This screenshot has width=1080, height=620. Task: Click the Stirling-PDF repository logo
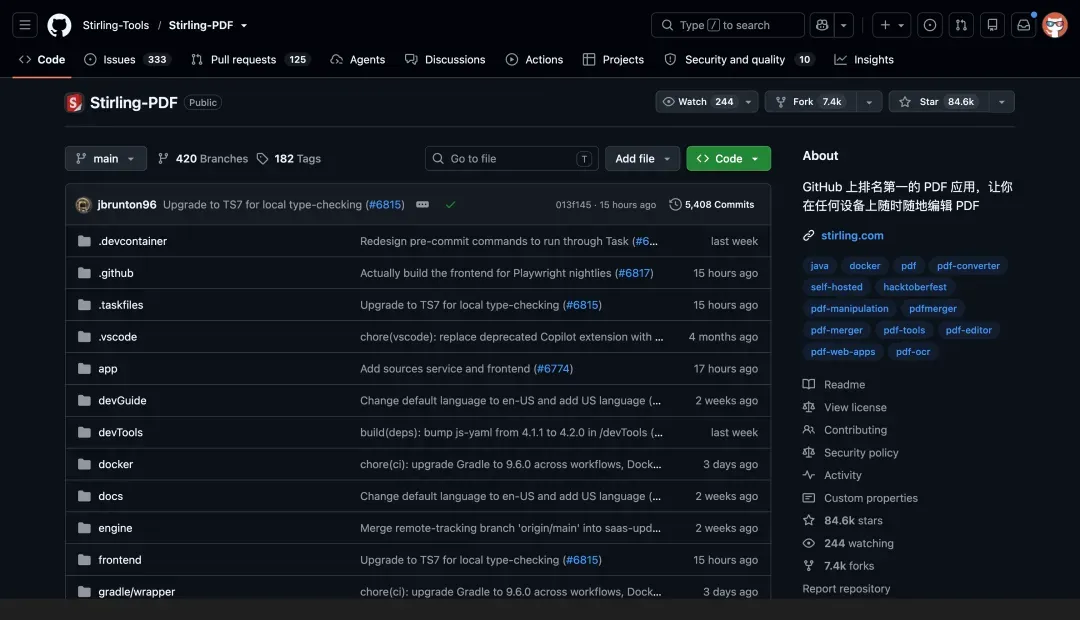(x=74, y=102)
